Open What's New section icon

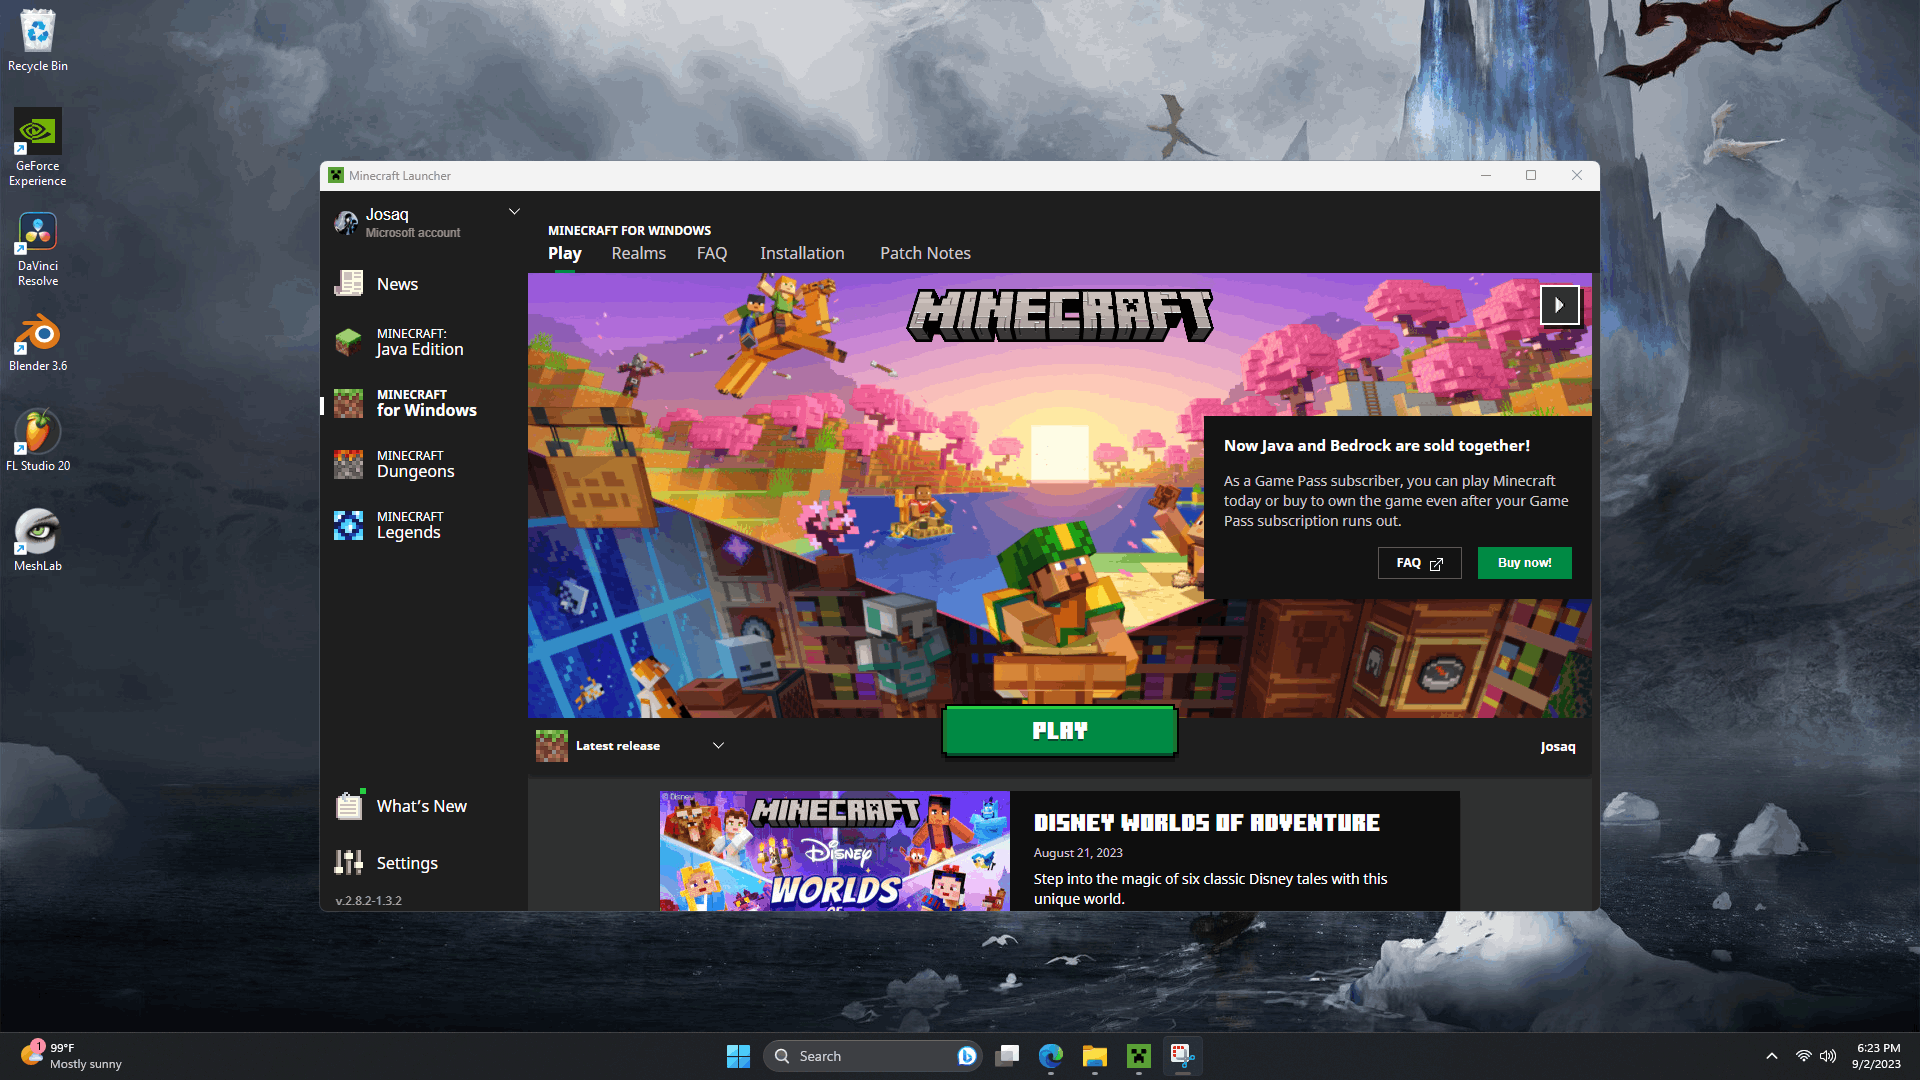348,806
